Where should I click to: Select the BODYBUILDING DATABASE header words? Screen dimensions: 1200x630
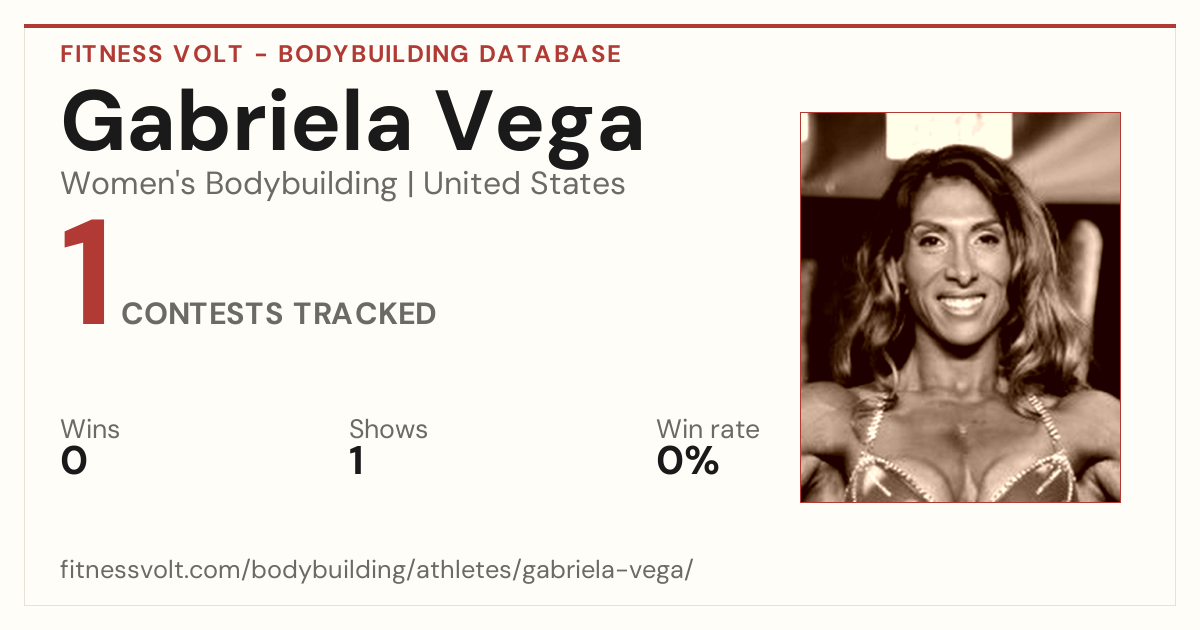click(450, 54)
